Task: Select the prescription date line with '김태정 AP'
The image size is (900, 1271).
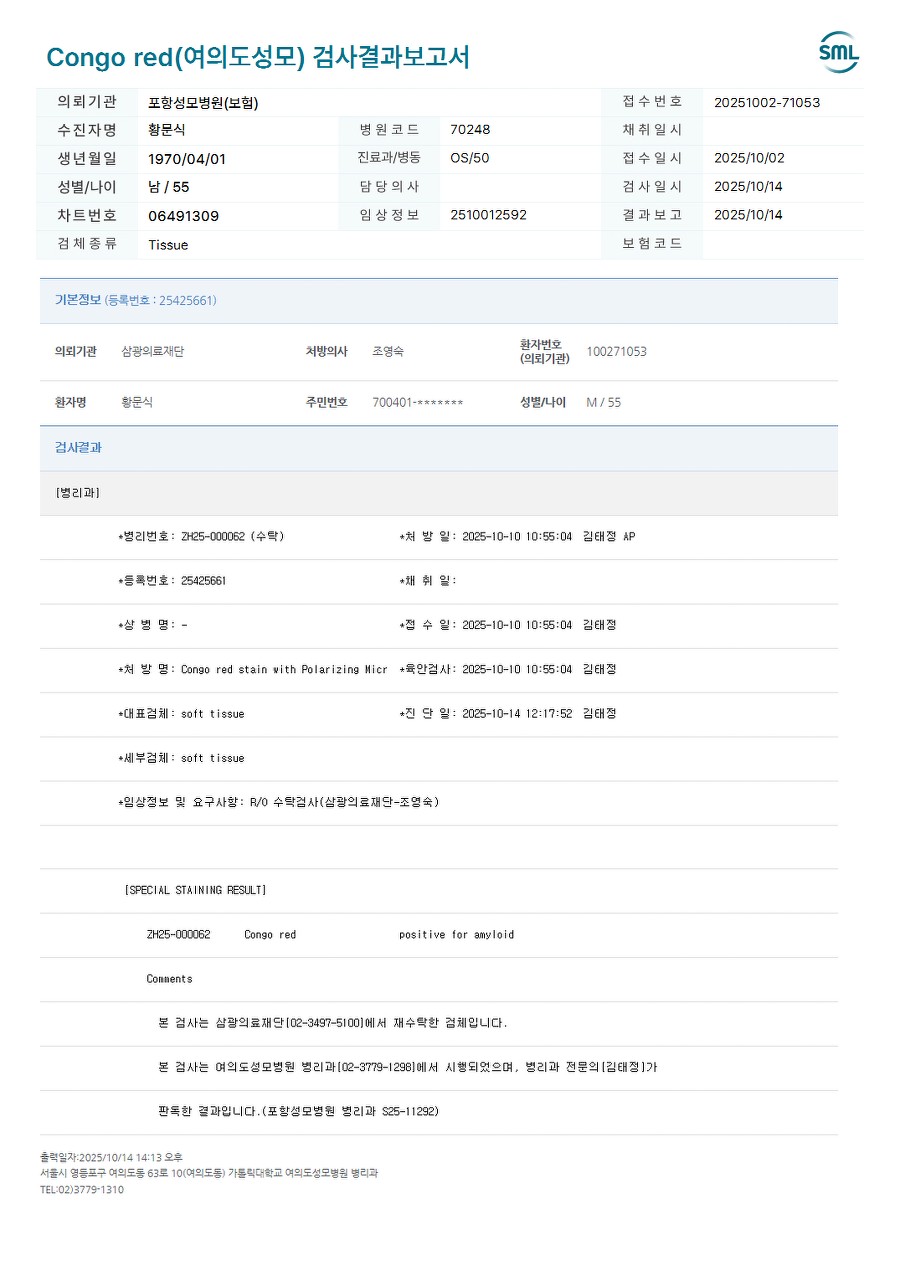Action: coord(517,537)
